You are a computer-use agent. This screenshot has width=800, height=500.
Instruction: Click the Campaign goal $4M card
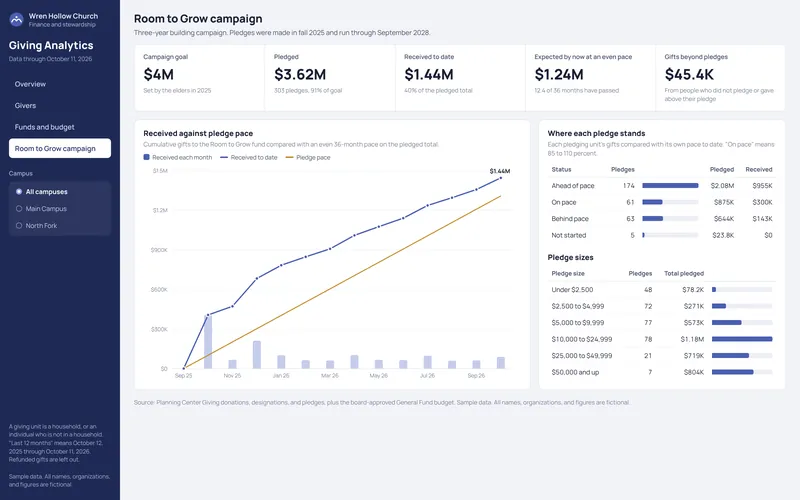[199, 78]
